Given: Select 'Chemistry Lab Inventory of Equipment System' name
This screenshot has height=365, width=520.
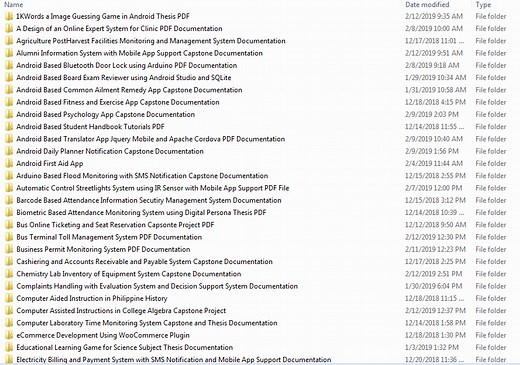Looking at the screenshot, I should pos(129,274).
